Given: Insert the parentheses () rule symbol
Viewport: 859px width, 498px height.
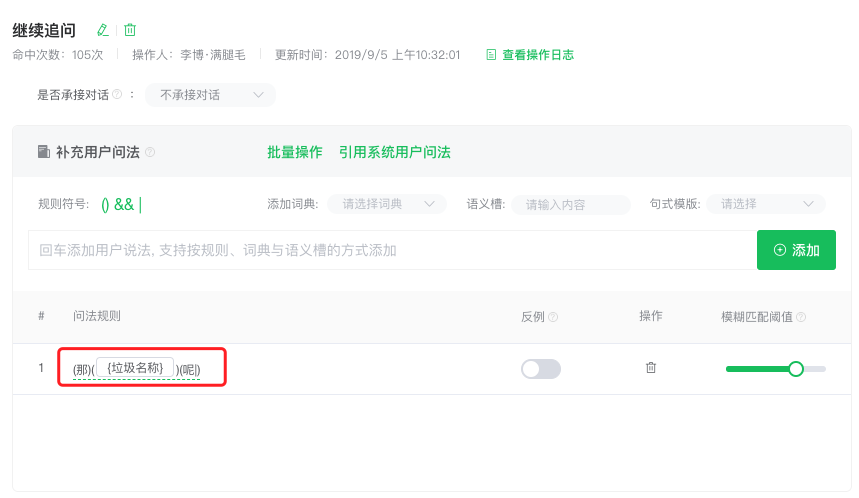Looking at the screenshot, I should (x=105, y=205).
